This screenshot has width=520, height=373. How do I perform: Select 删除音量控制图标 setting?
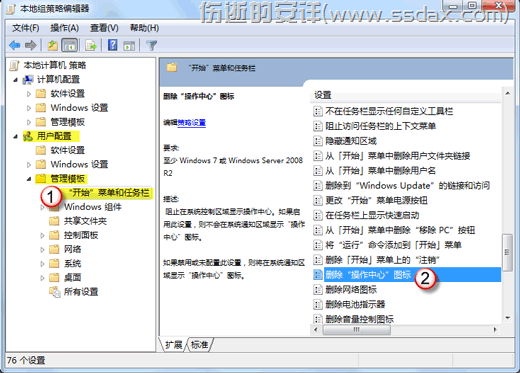359,319
